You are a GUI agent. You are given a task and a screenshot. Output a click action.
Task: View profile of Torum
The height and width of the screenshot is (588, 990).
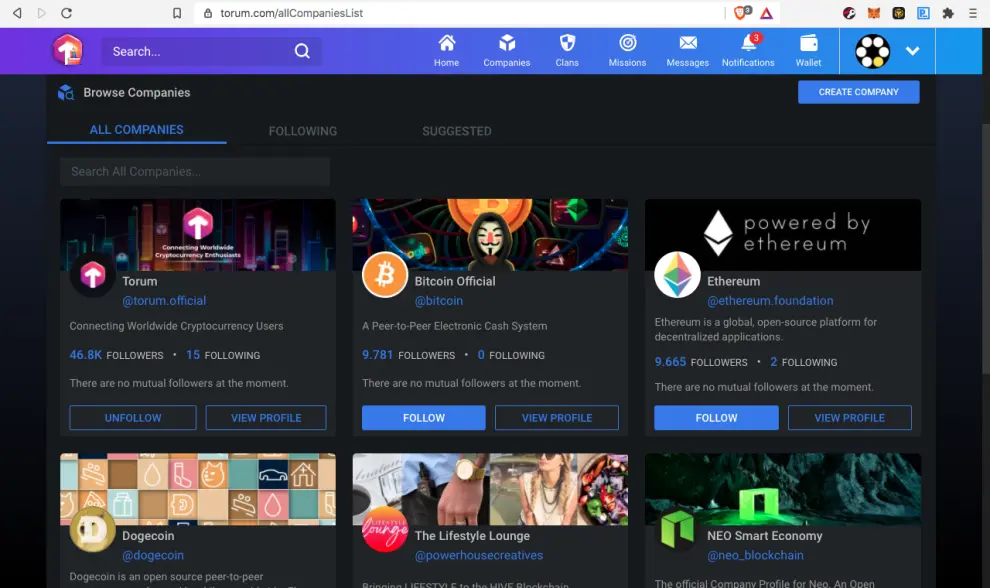(x=266, y=418)
